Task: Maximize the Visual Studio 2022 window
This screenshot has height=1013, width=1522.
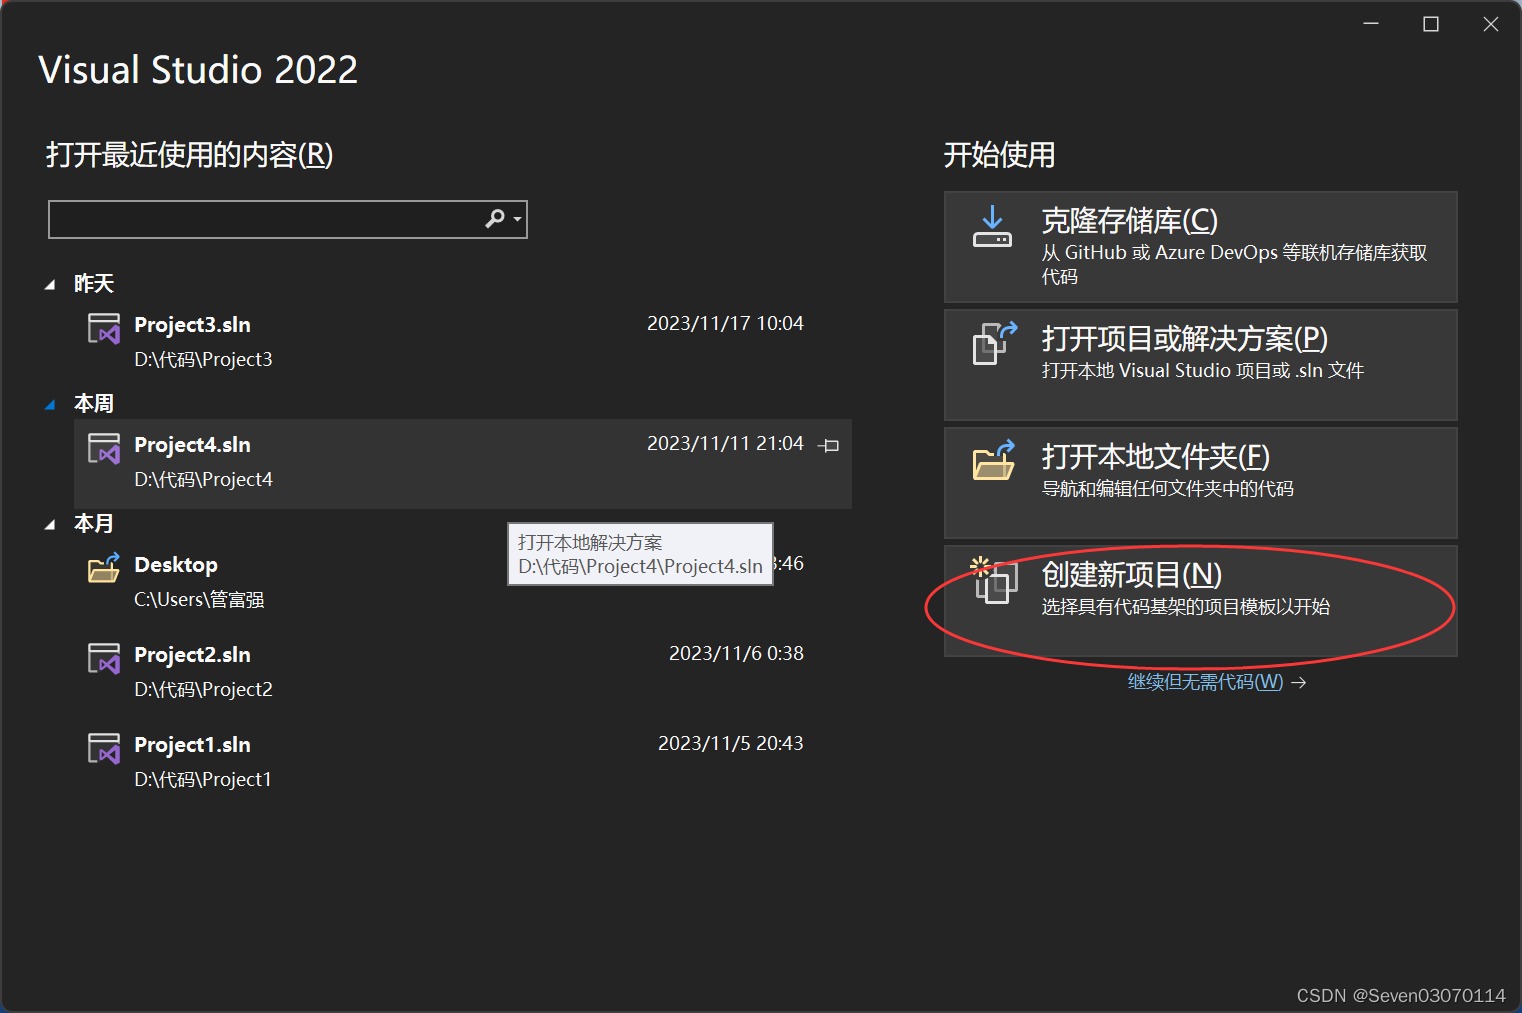Action: click(1431, 24)
